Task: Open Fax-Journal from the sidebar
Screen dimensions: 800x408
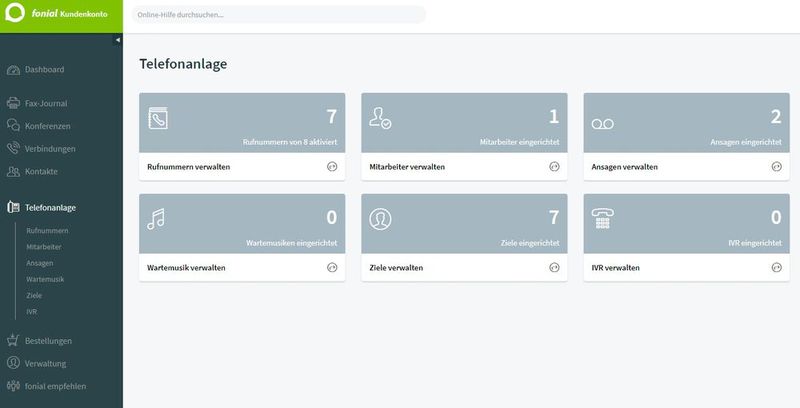Action: [46, 104]
